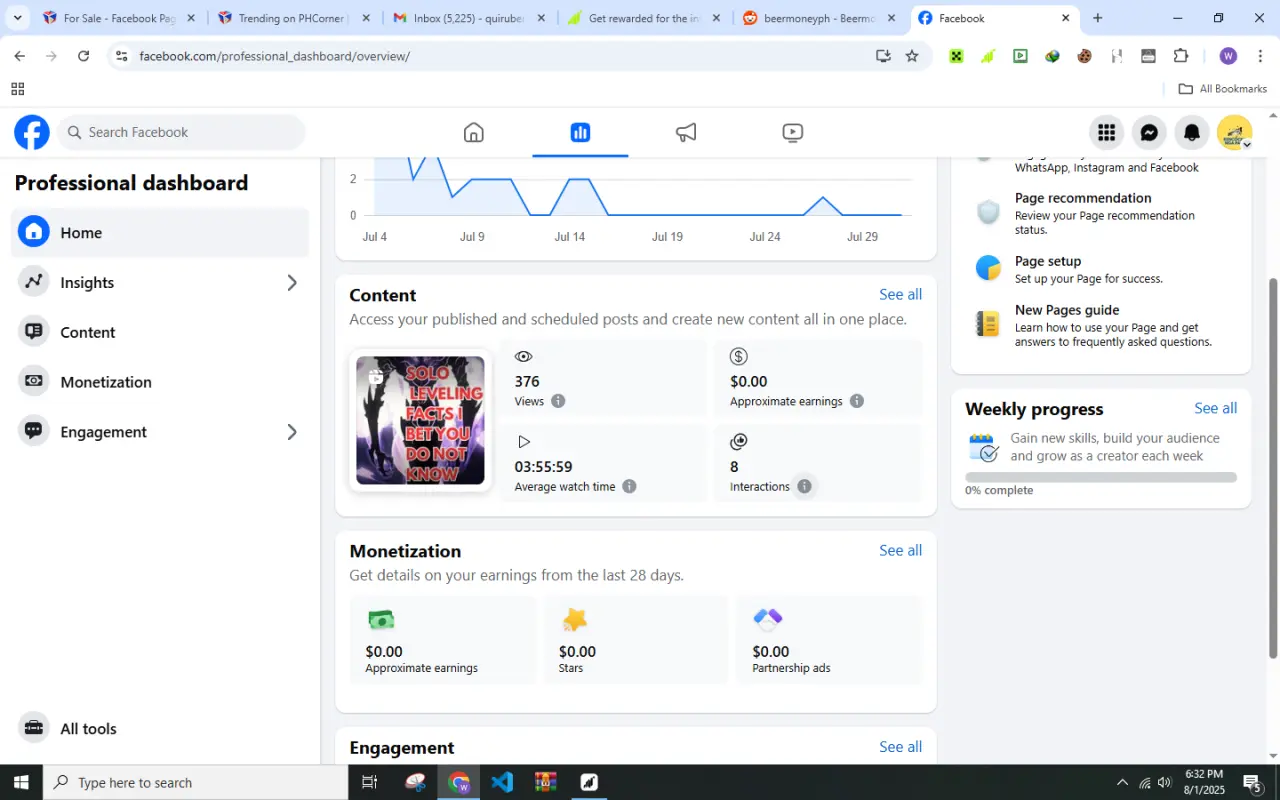Switch to For Sale - Facebook Pages tab
Image resolution: width=1280 pixels, height=800 pixels.
[118, 18]
